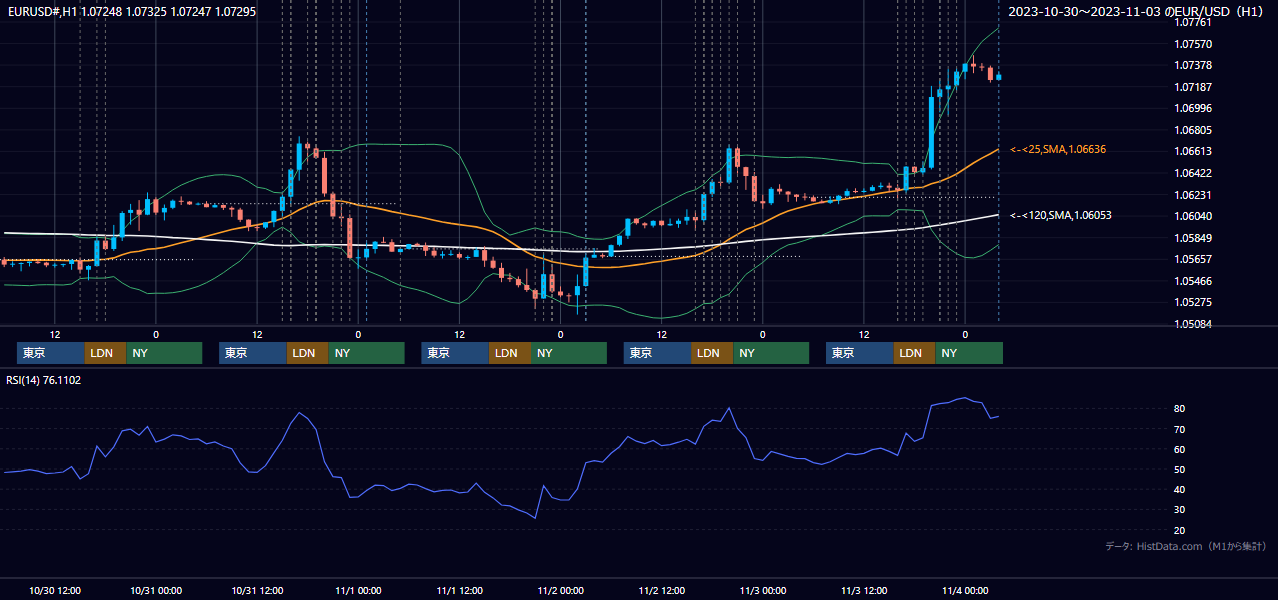Select the 11/1 12:00 time axis label
The width and height of the screenshot is (1278, 600).
(x=460, y=590)
